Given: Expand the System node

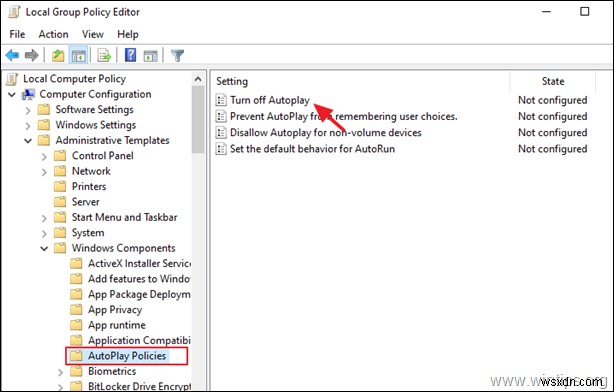Looking at the screenshot, I should tap(44, 234).
